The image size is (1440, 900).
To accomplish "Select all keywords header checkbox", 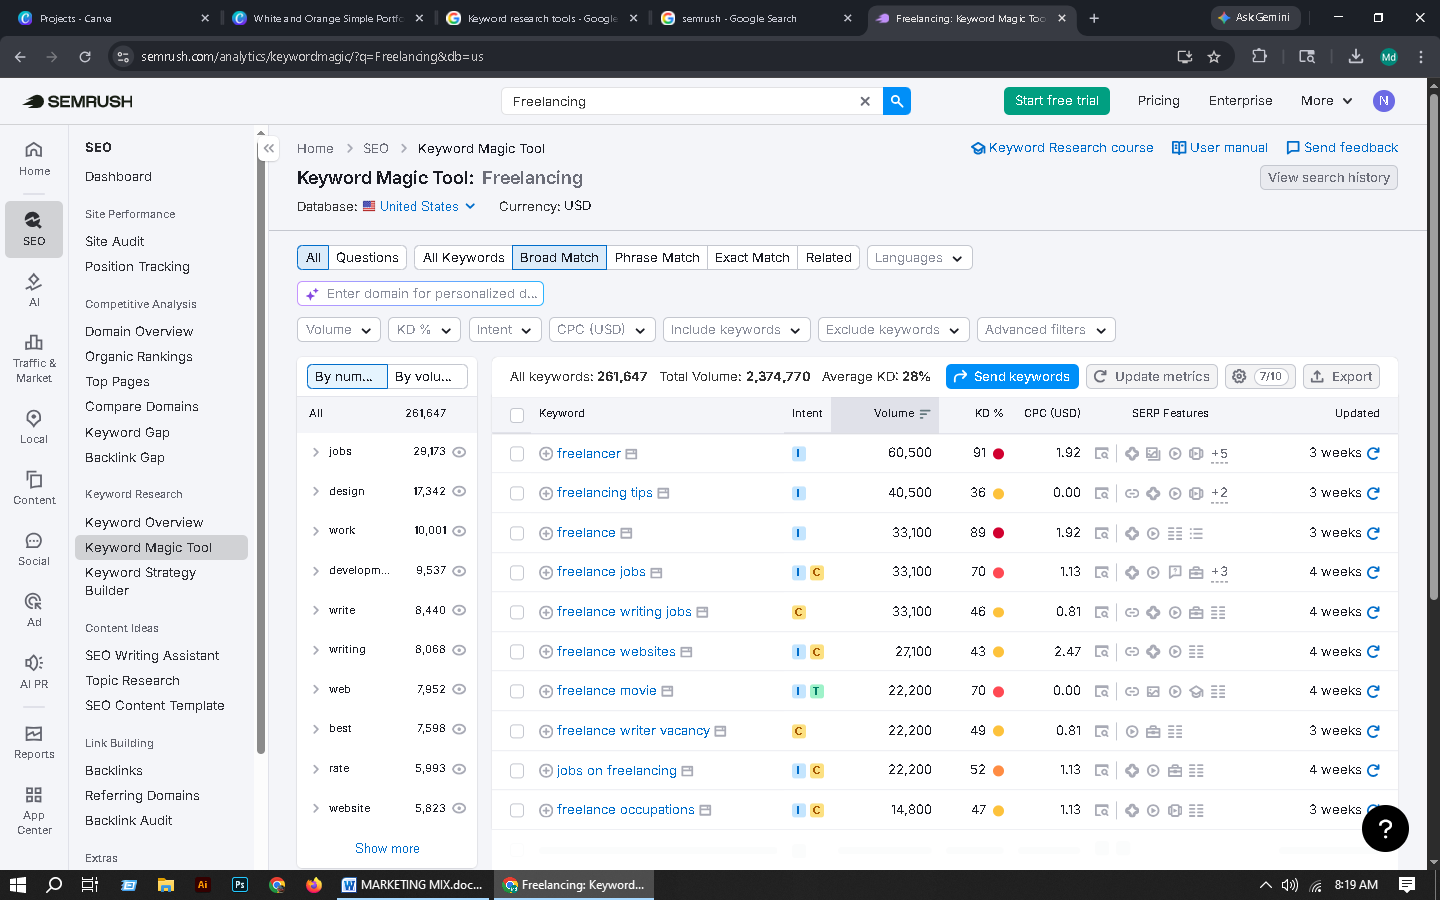I will (517, 415).
